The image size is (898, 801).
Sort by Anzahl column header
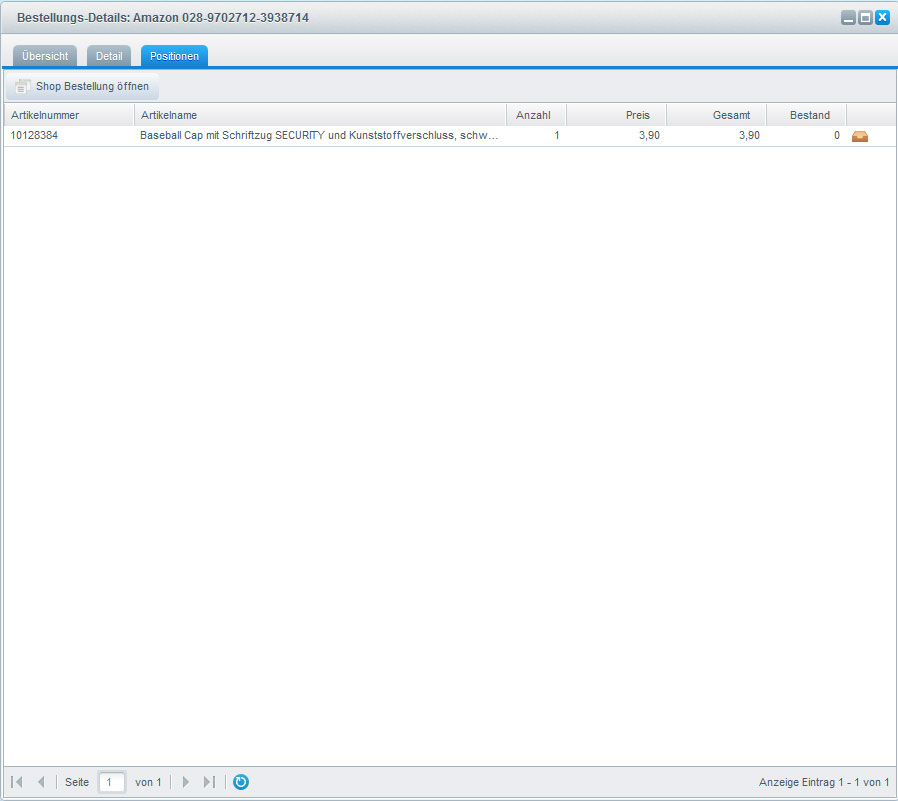536,115
